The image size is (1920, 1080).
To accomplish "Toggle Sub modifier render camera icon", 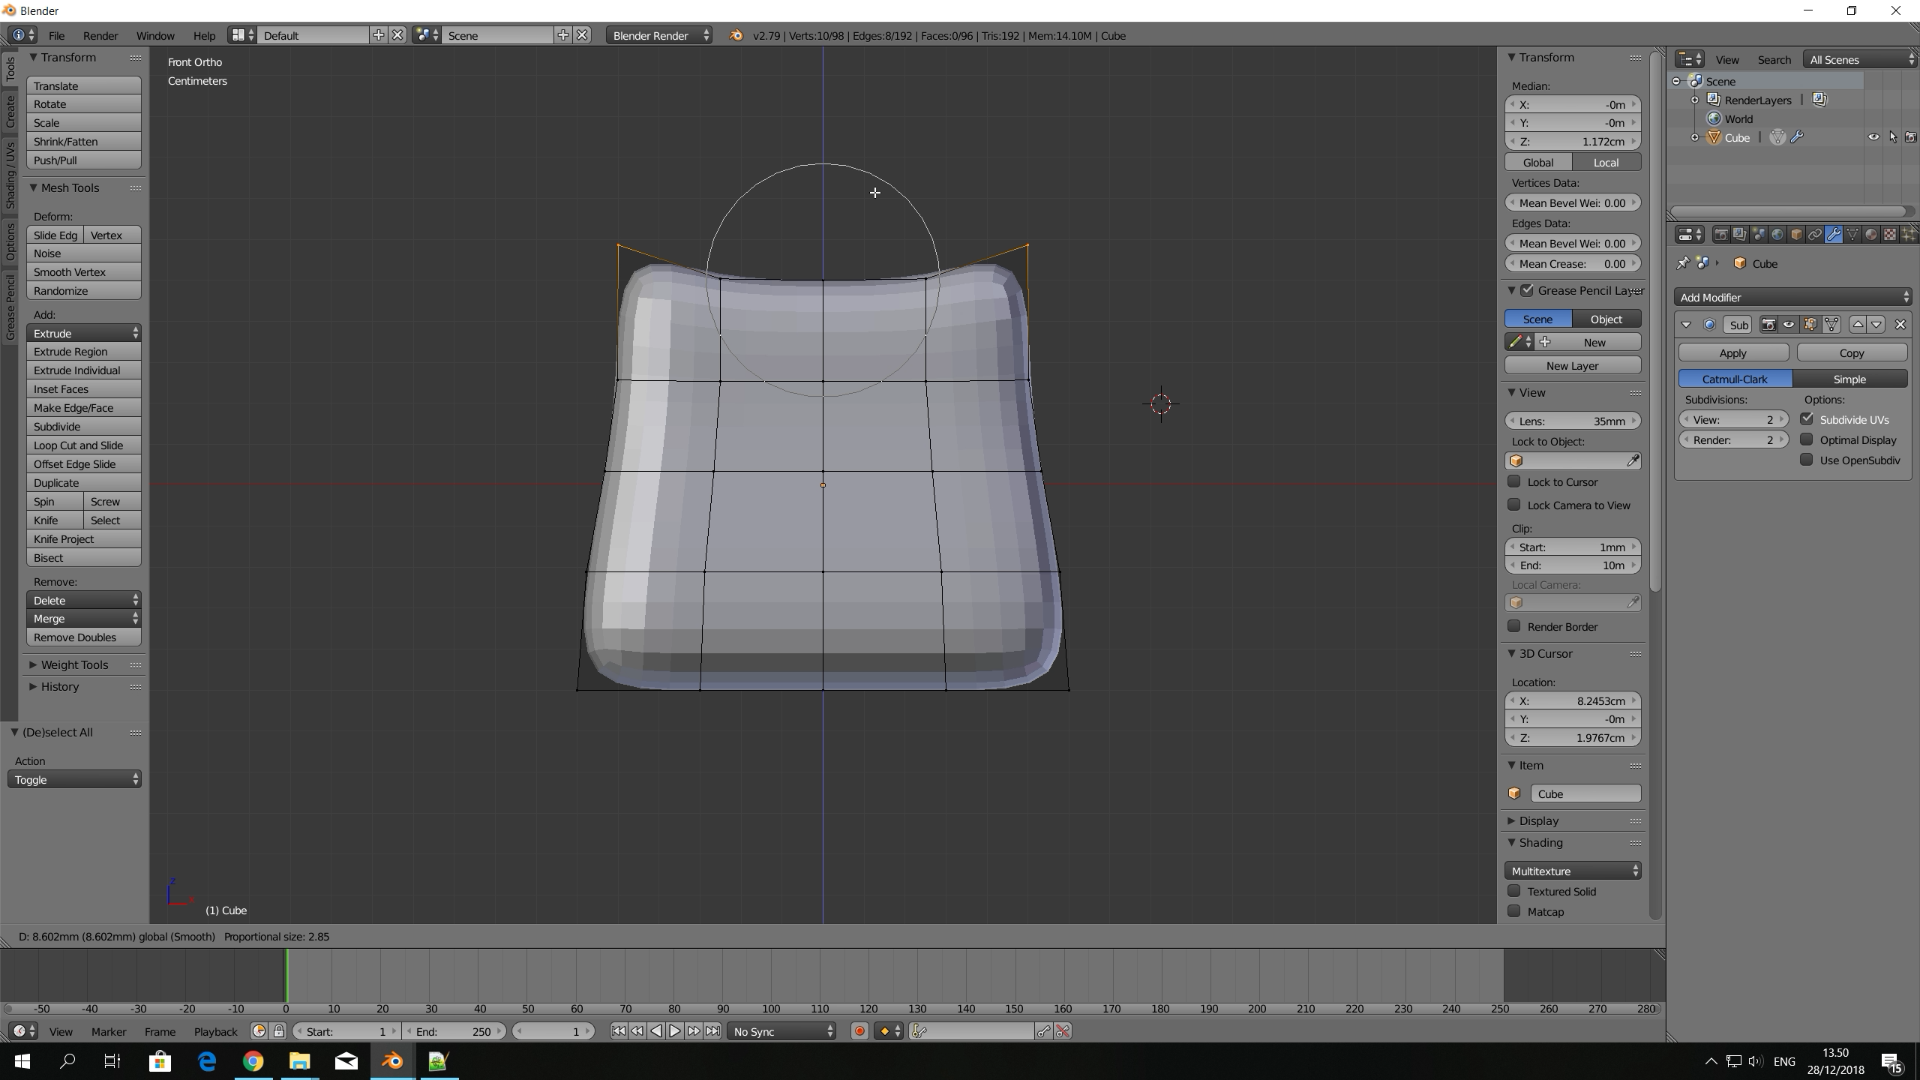I will coord(1768,324).
